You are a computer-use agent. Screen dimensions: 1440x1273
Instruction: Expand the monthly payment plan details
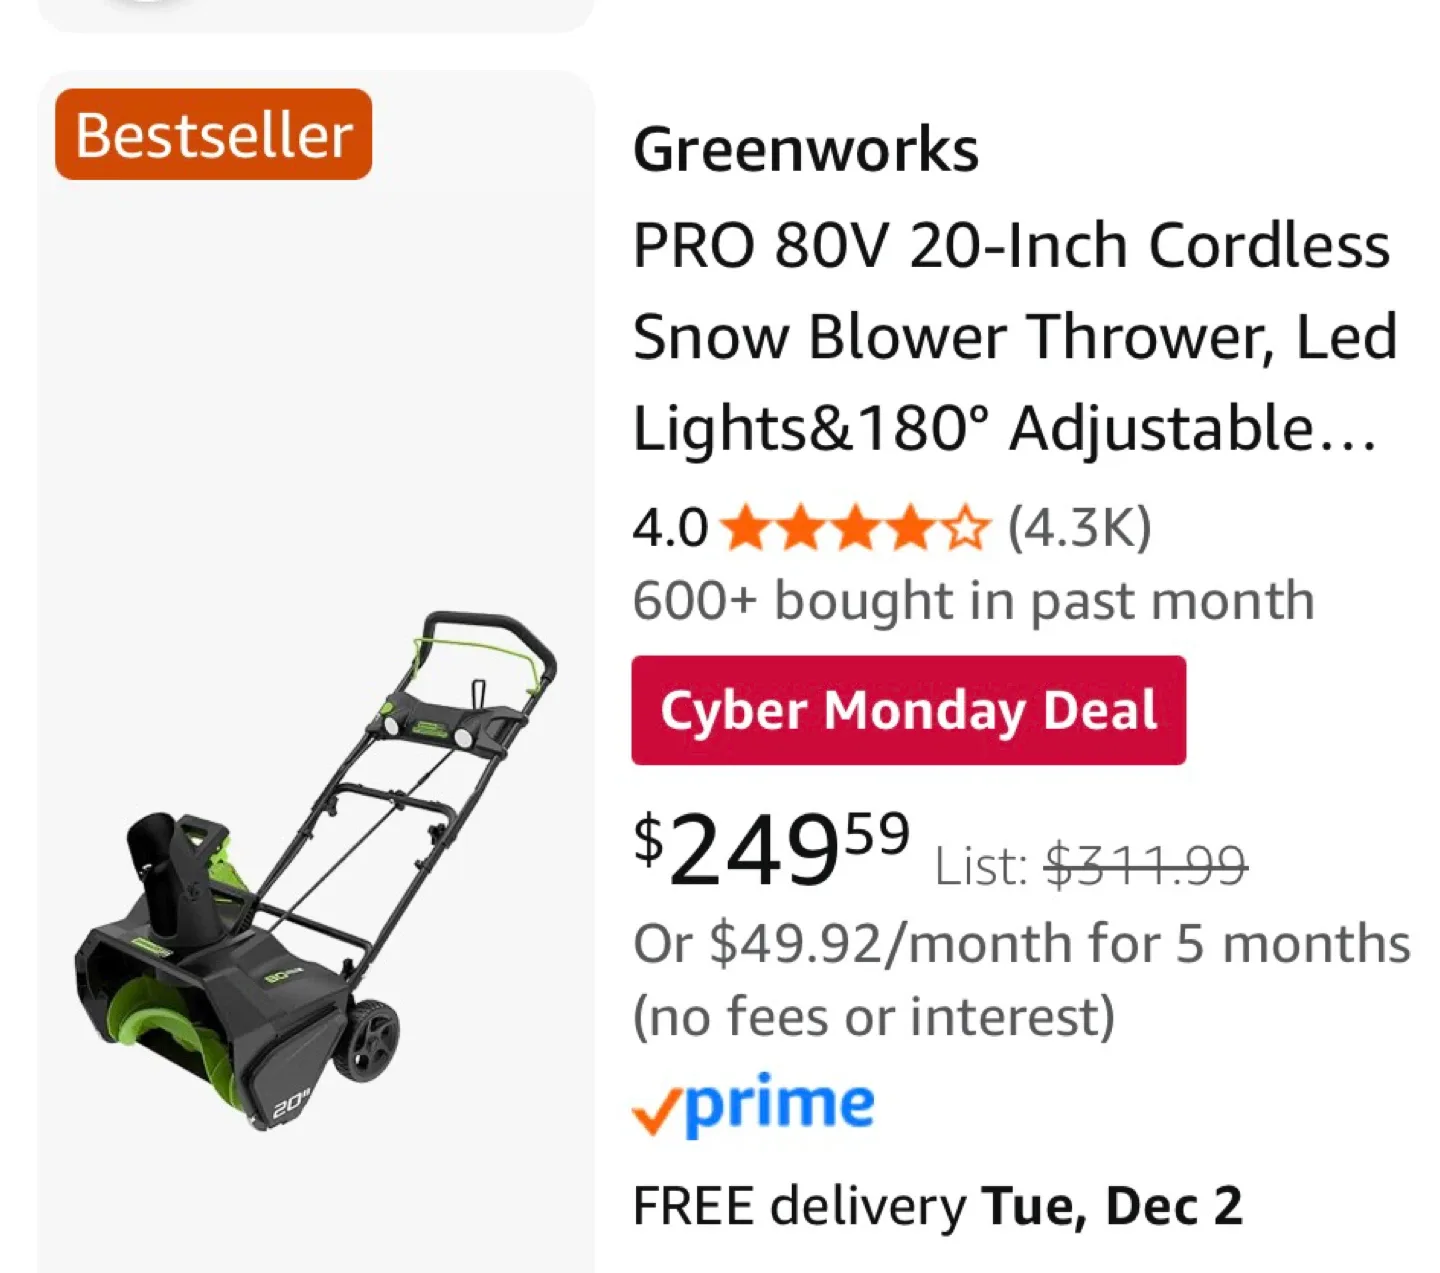pos(1020,942)
